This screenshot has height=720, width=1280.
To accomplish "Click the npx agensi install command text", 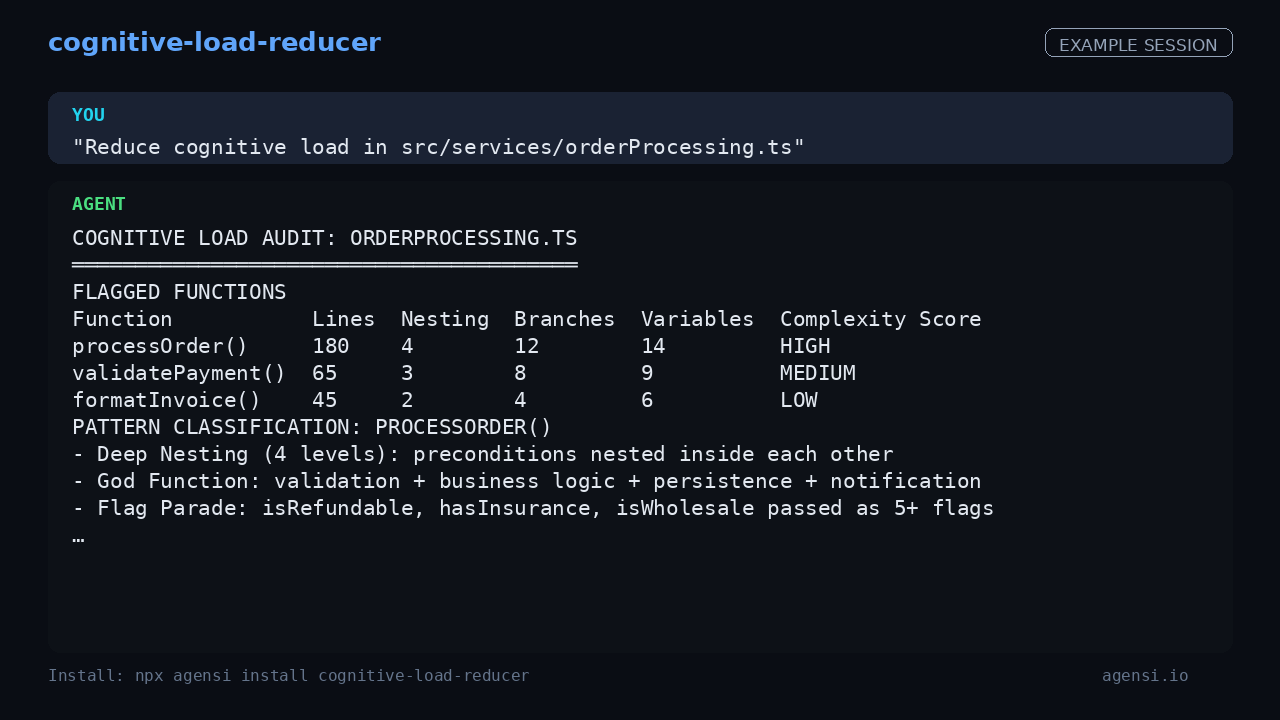I will 332,676.
